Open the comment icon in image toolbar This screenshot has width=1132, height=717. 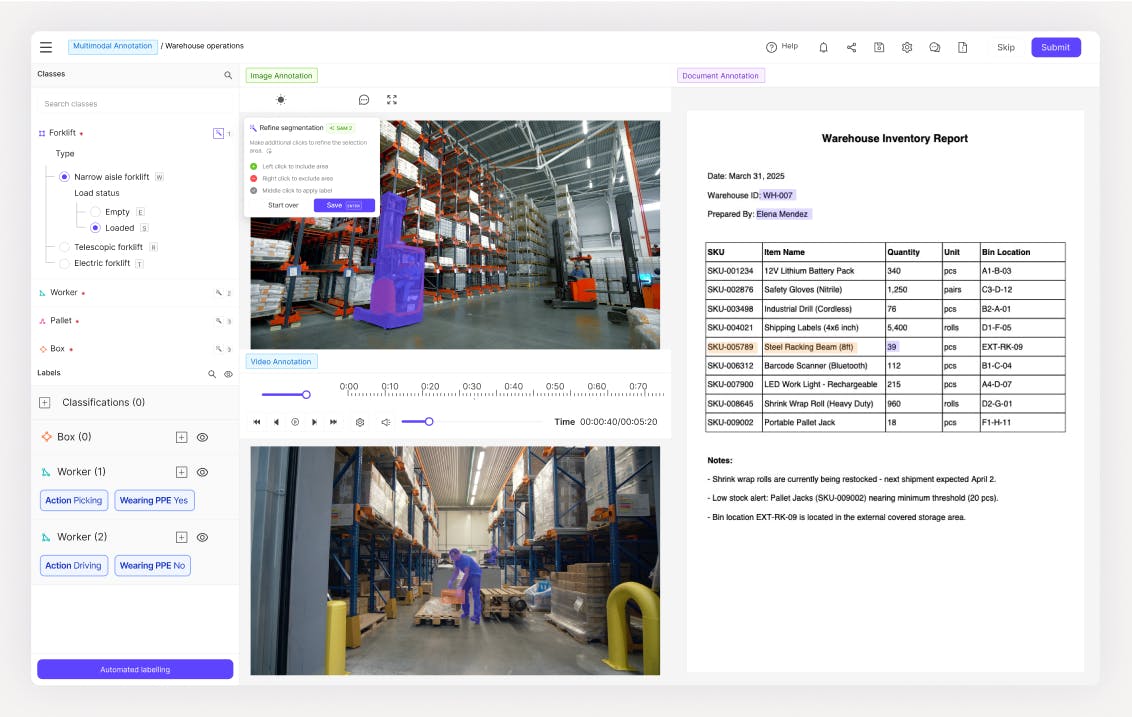click(x=364, y=100)
